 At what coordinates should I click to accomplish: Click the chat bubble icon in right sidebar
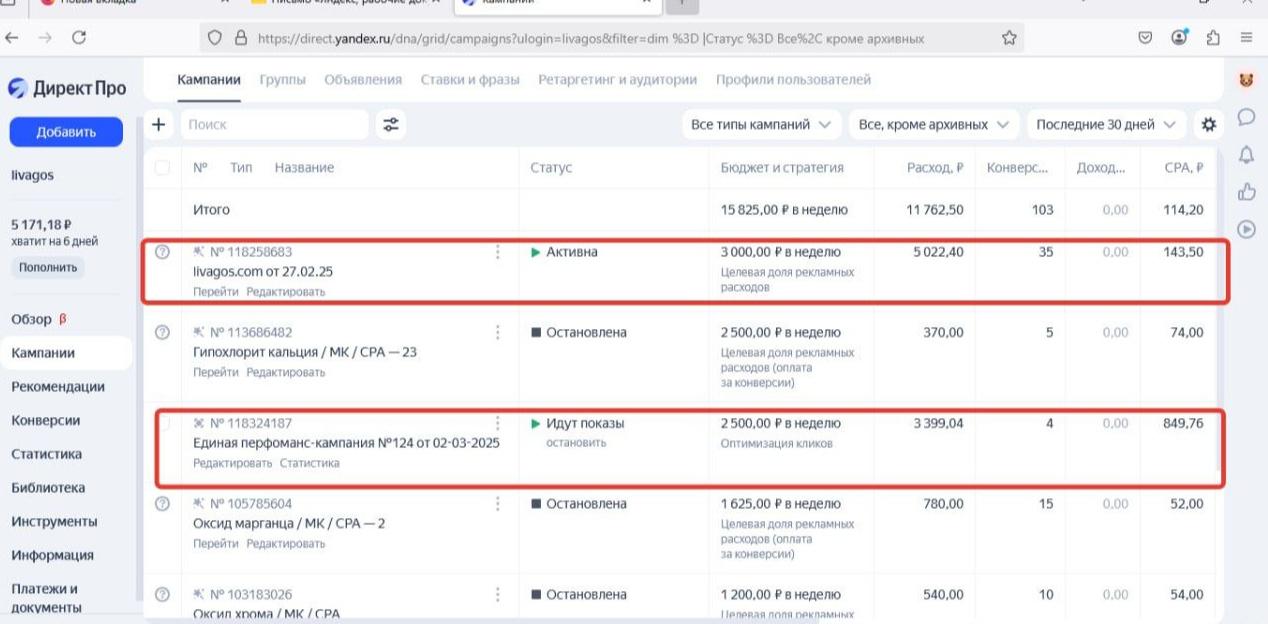pos(1246,117)
